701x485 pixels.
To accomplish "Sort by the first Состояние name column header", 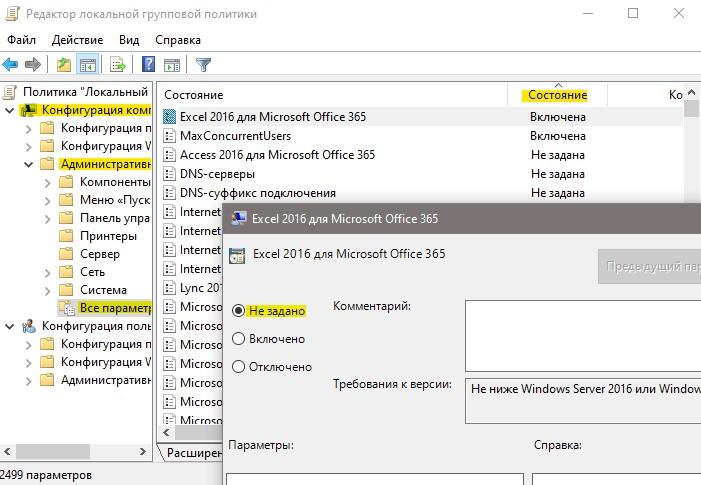I will coord(333,95).
